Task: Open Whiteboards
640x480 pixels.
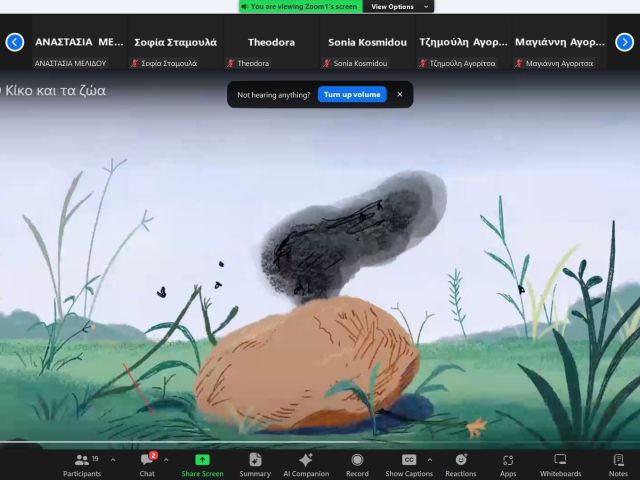Action: [560, 465]
